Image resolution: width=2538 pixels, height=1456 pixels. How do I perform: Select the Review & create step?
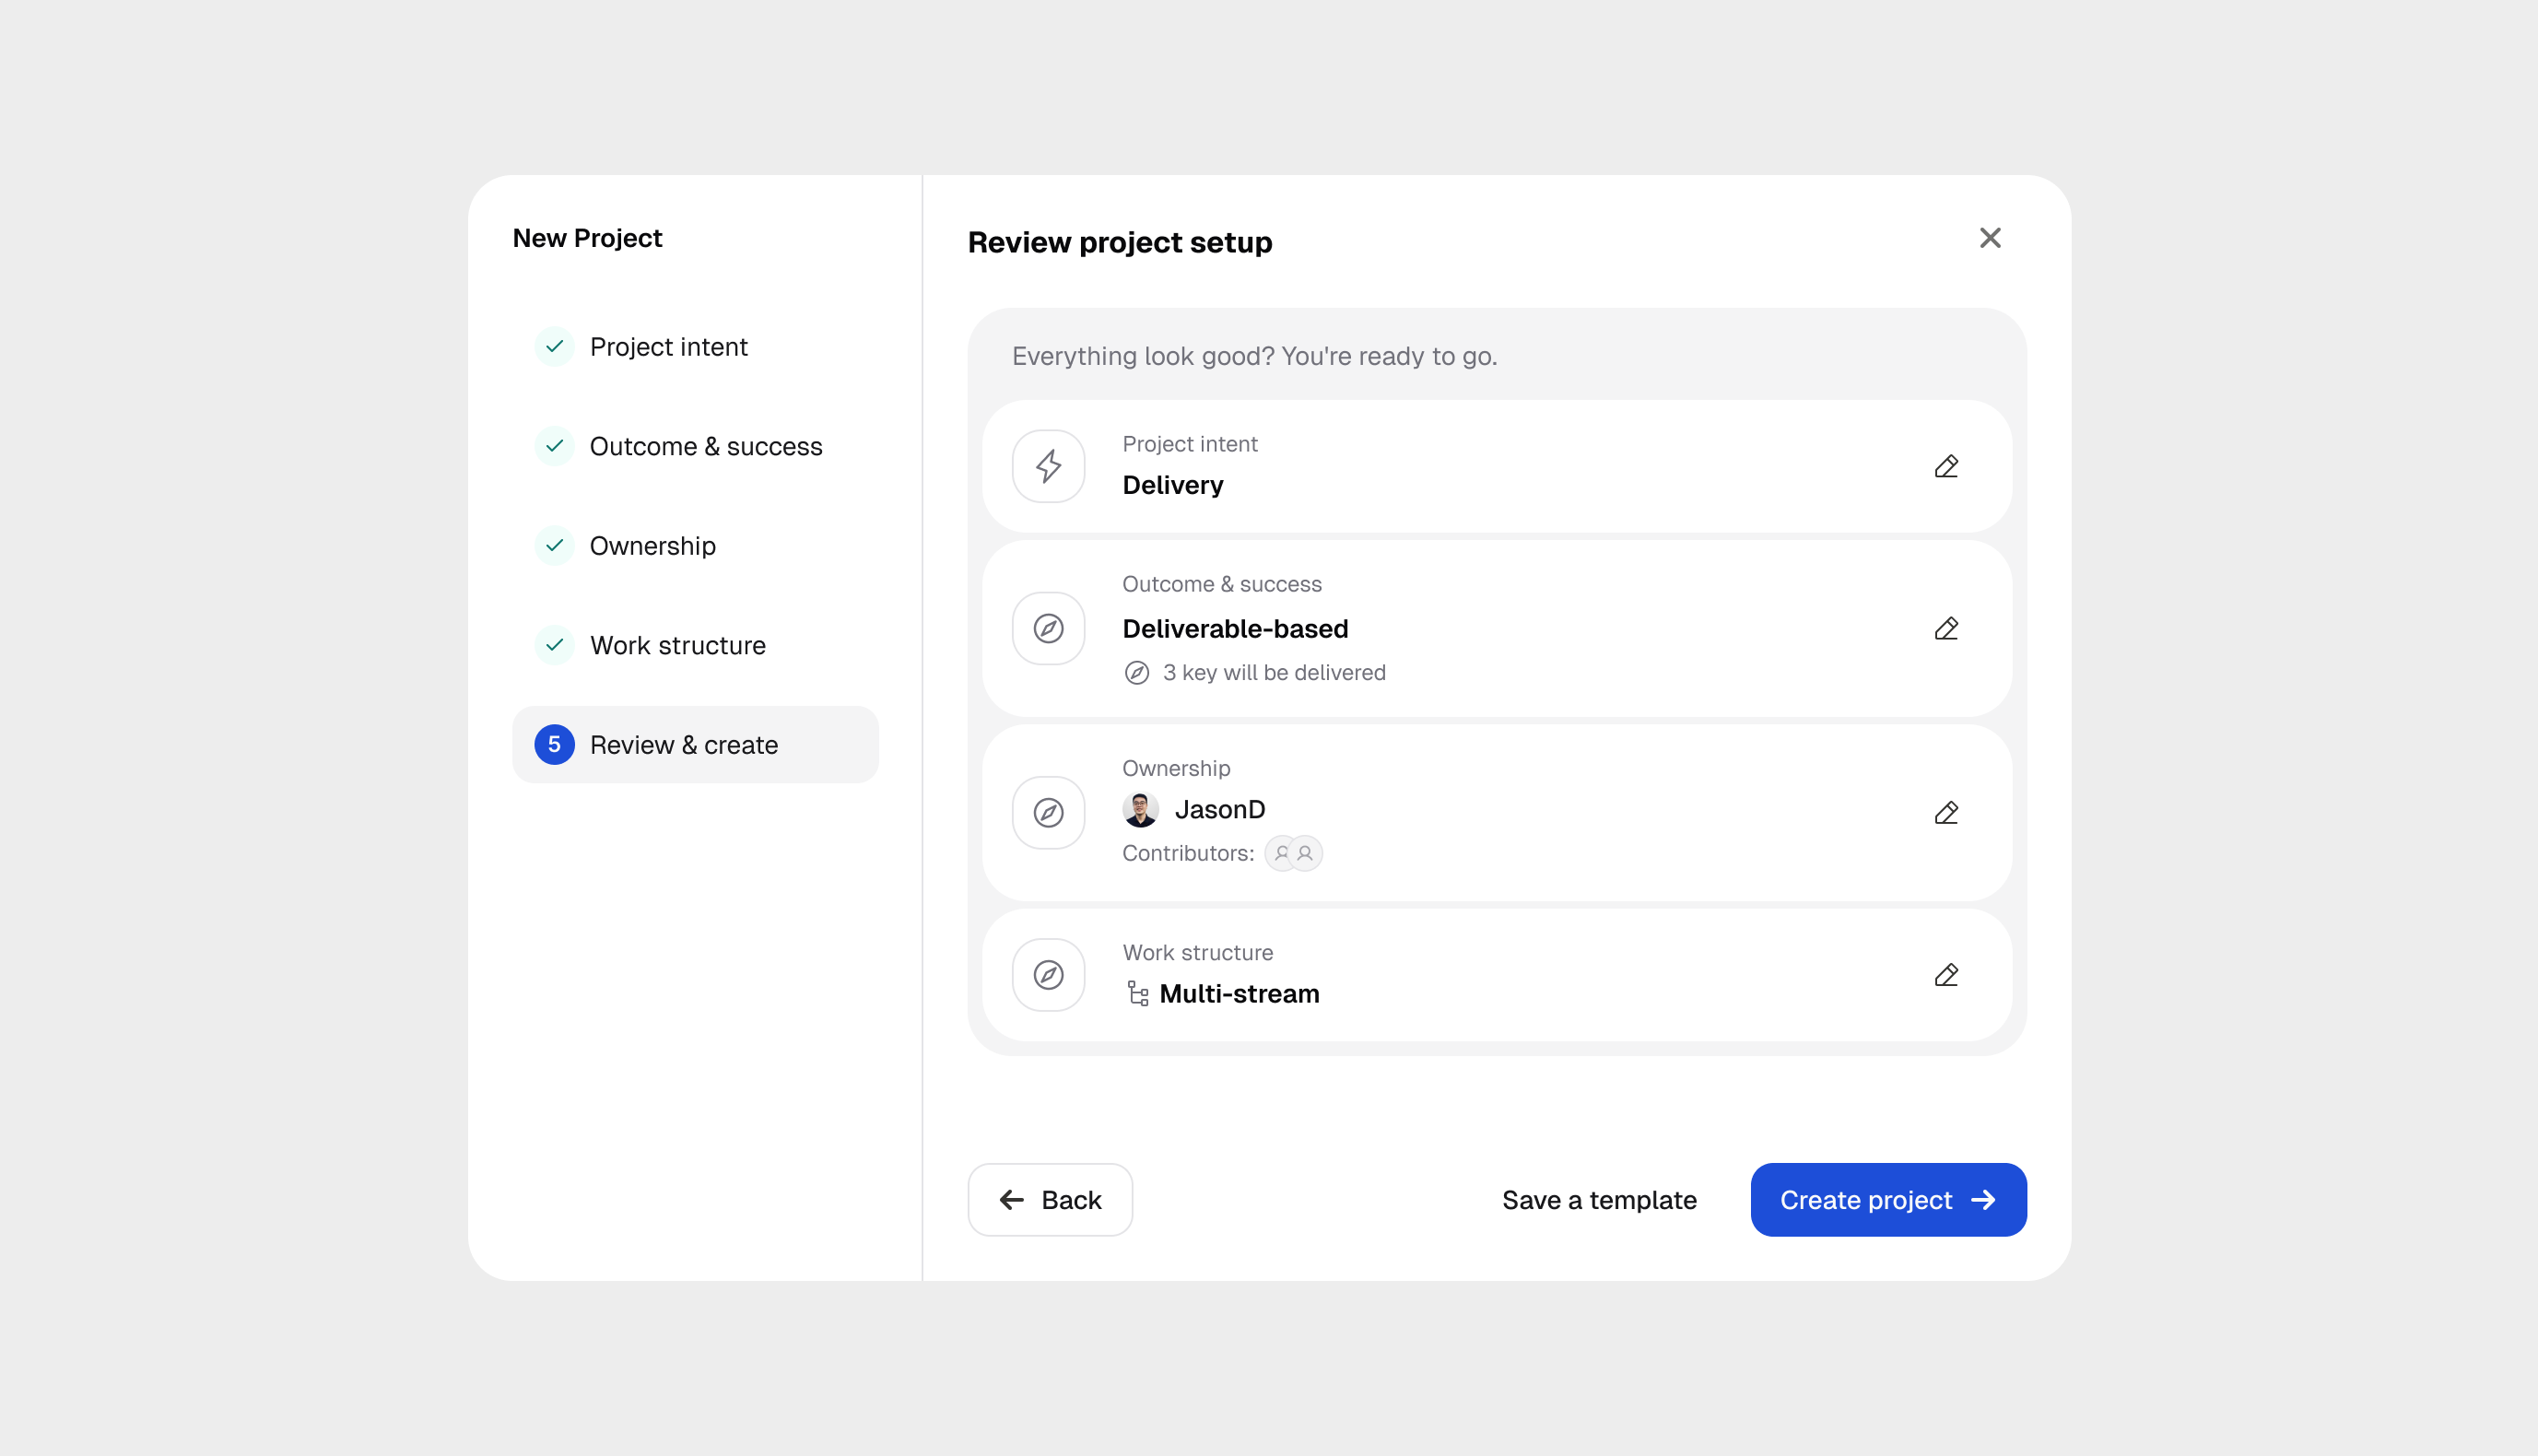(696, 745)
